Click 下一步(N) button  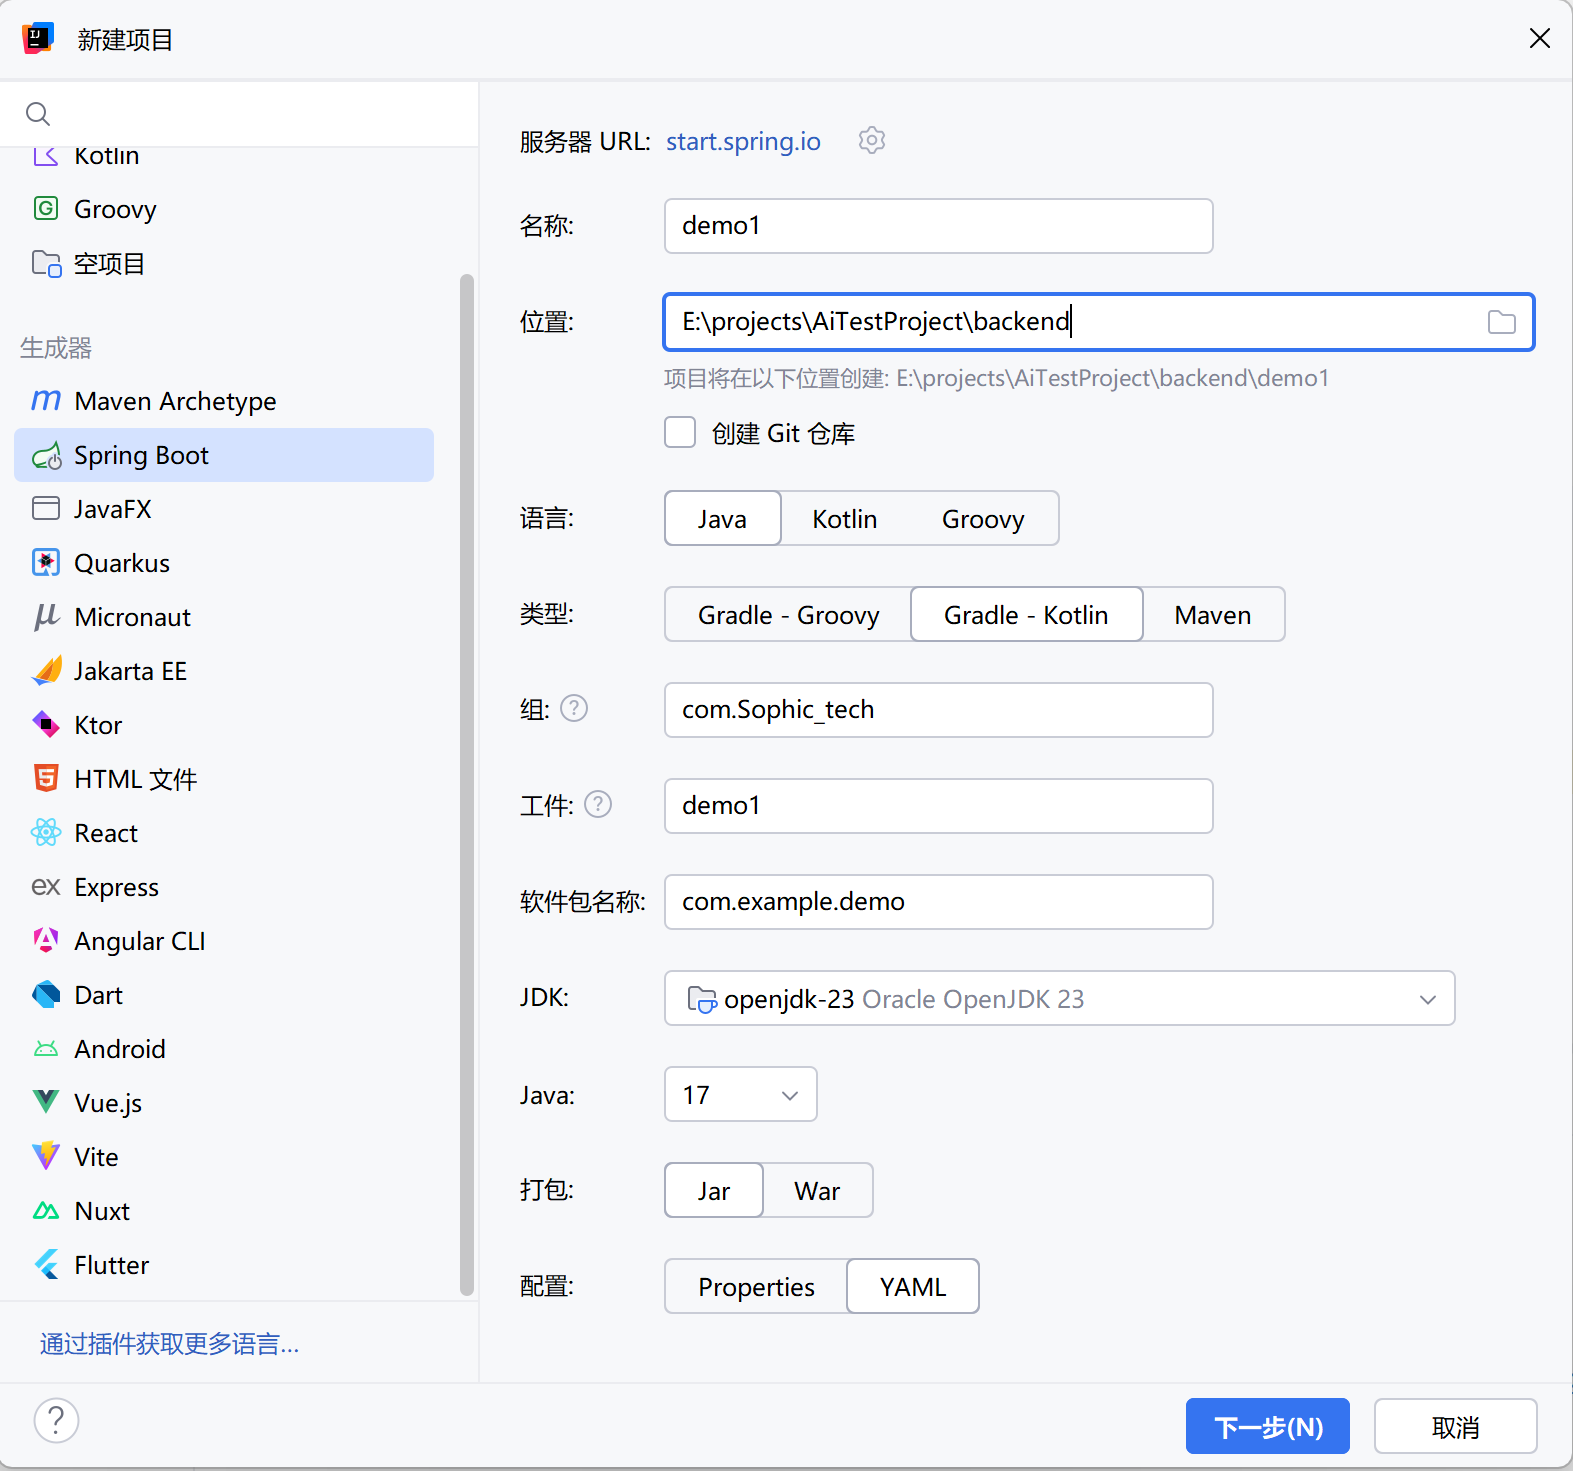(1268, 1426)
